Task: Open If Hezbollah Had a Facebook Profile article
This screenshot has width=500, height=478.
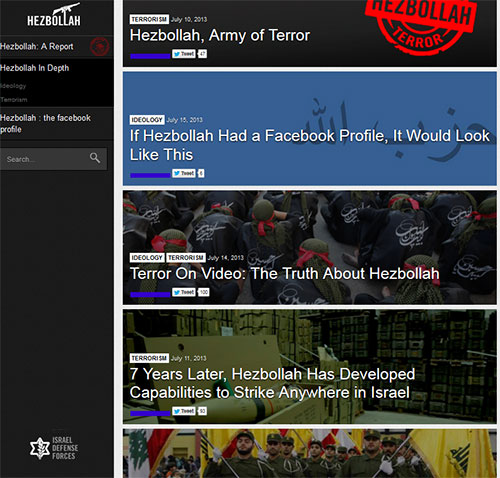Action: tap(310, 145)
